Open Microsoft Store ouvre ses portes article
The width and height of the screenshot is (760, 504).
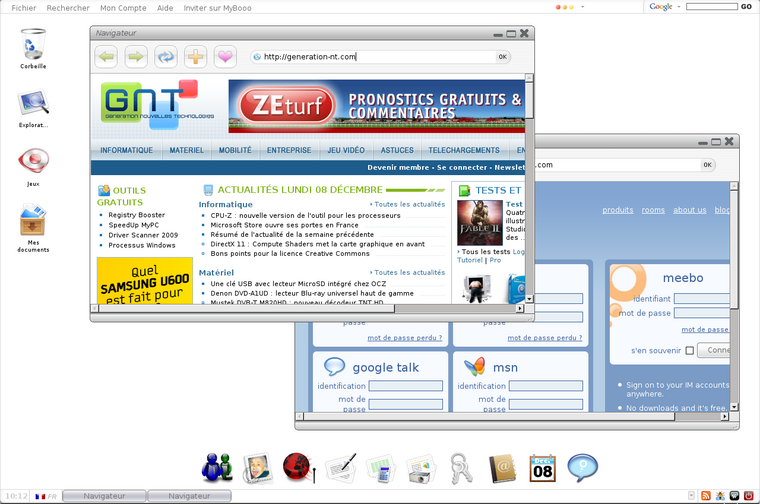(284, 225)
